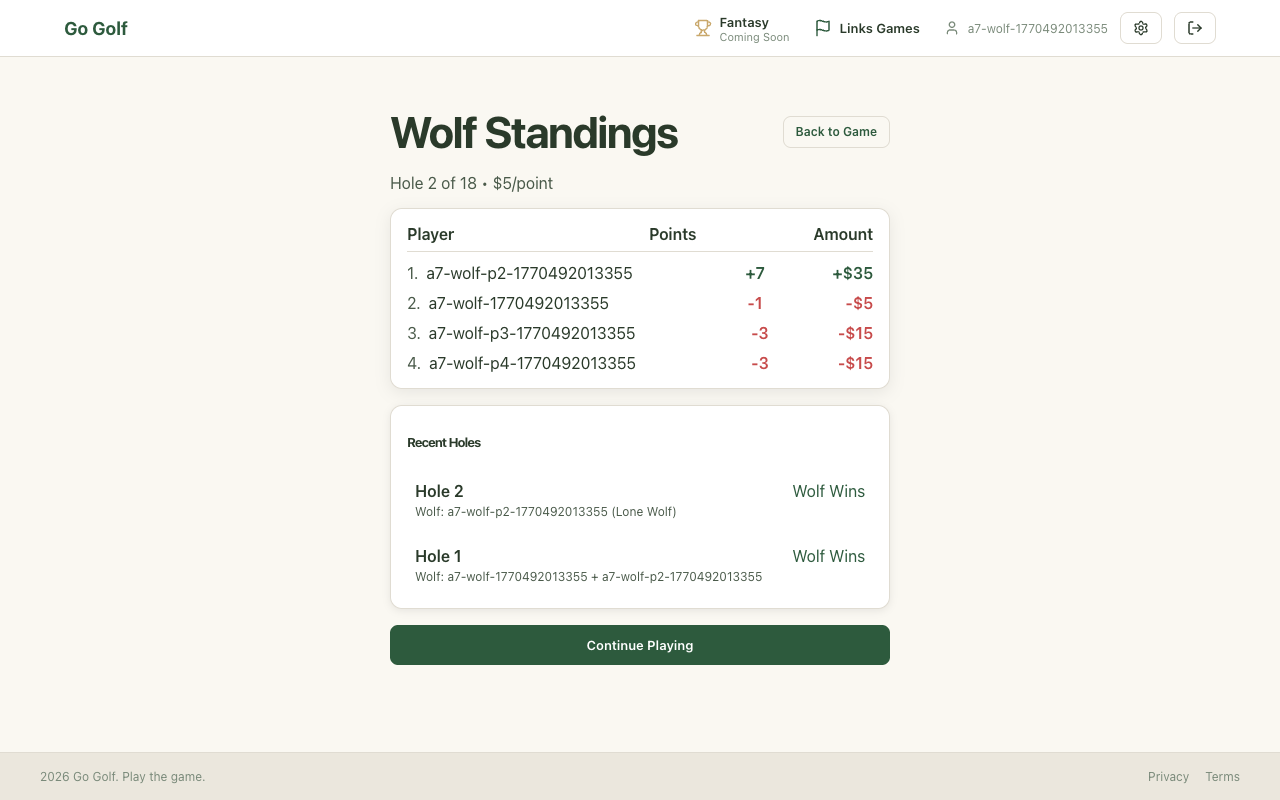Click first-place player a7-wolf-p2 row

pos(640,273)
